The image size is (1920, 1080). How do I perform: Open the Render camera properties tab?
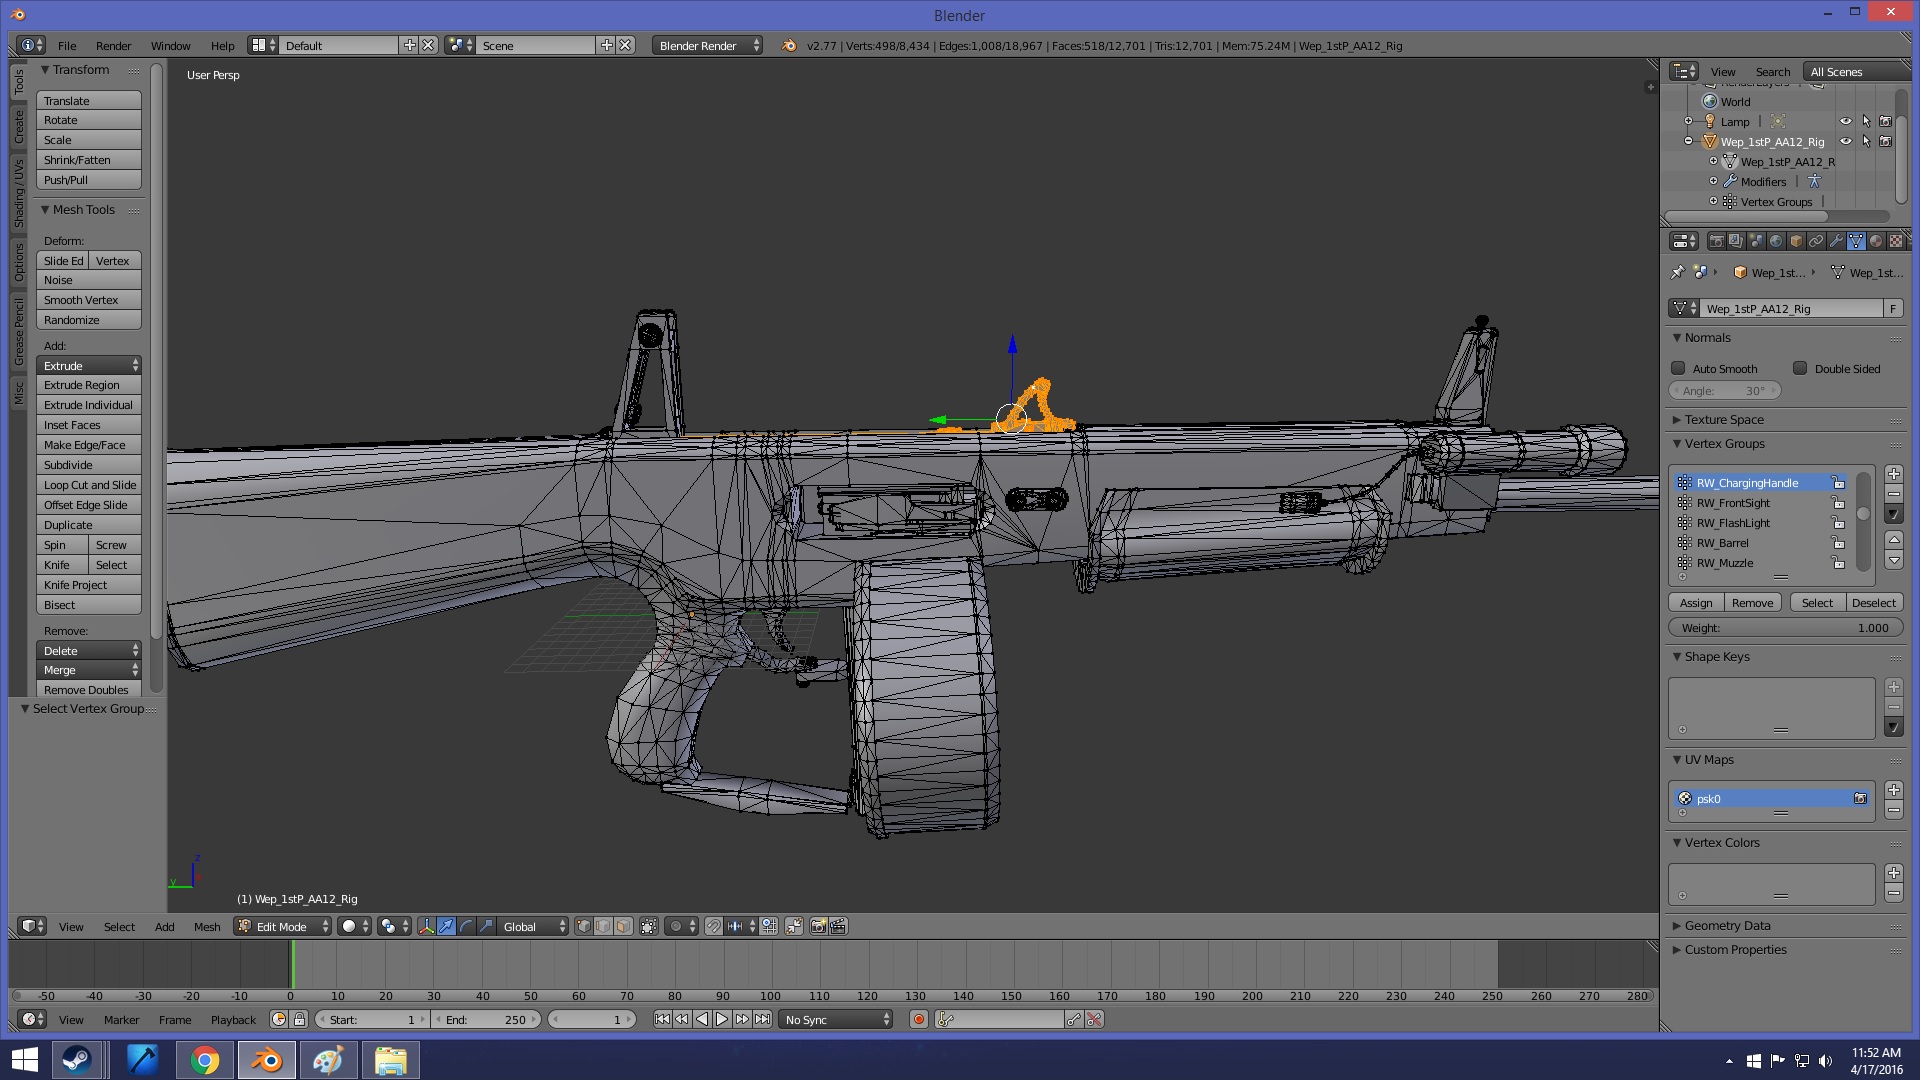(1716, 241)
